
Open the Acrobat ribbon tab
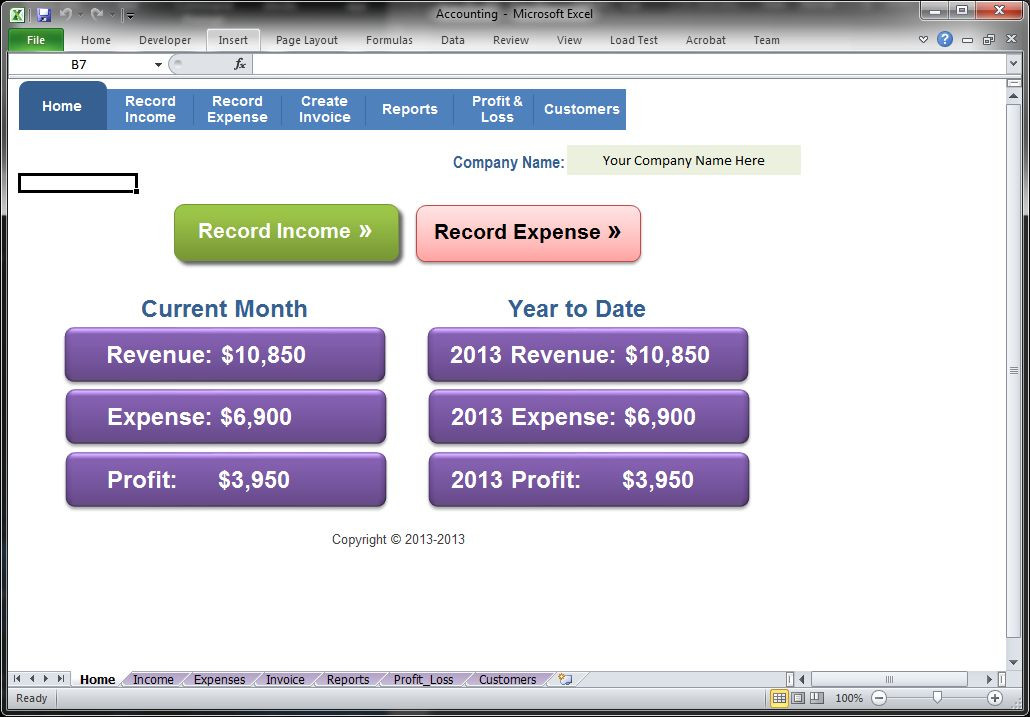tap(705, 40)
